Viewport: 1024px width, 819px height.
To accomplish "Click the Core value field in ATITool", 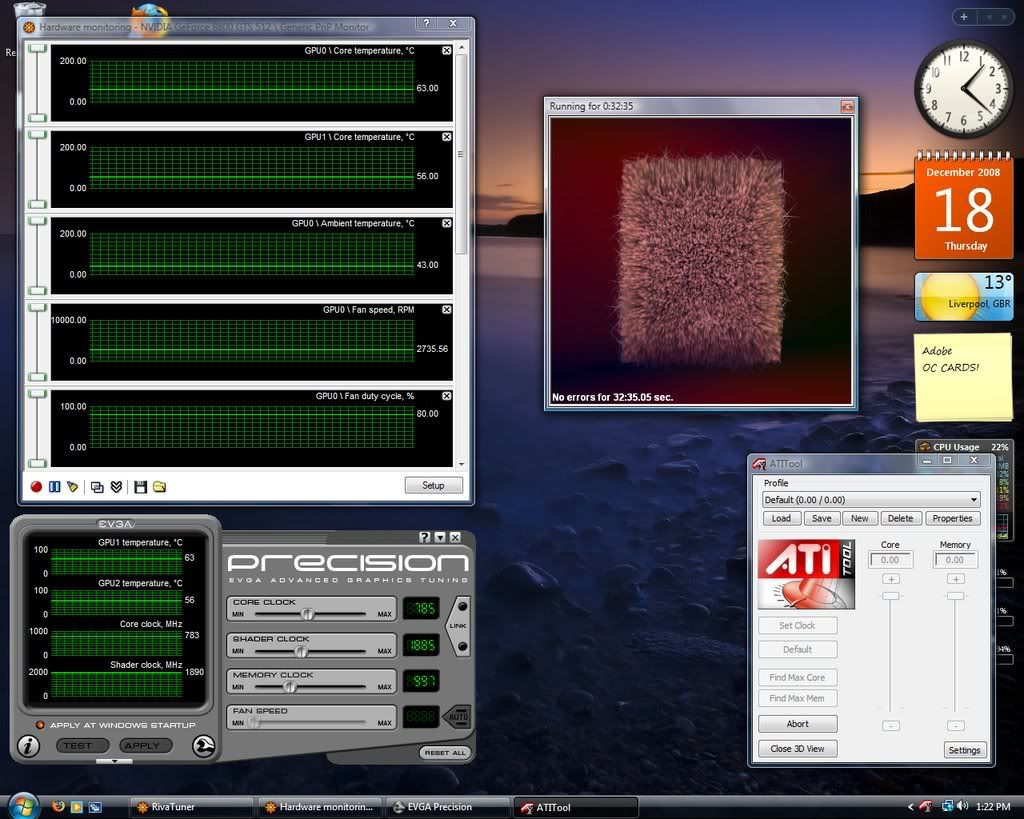I will point(889,561).
